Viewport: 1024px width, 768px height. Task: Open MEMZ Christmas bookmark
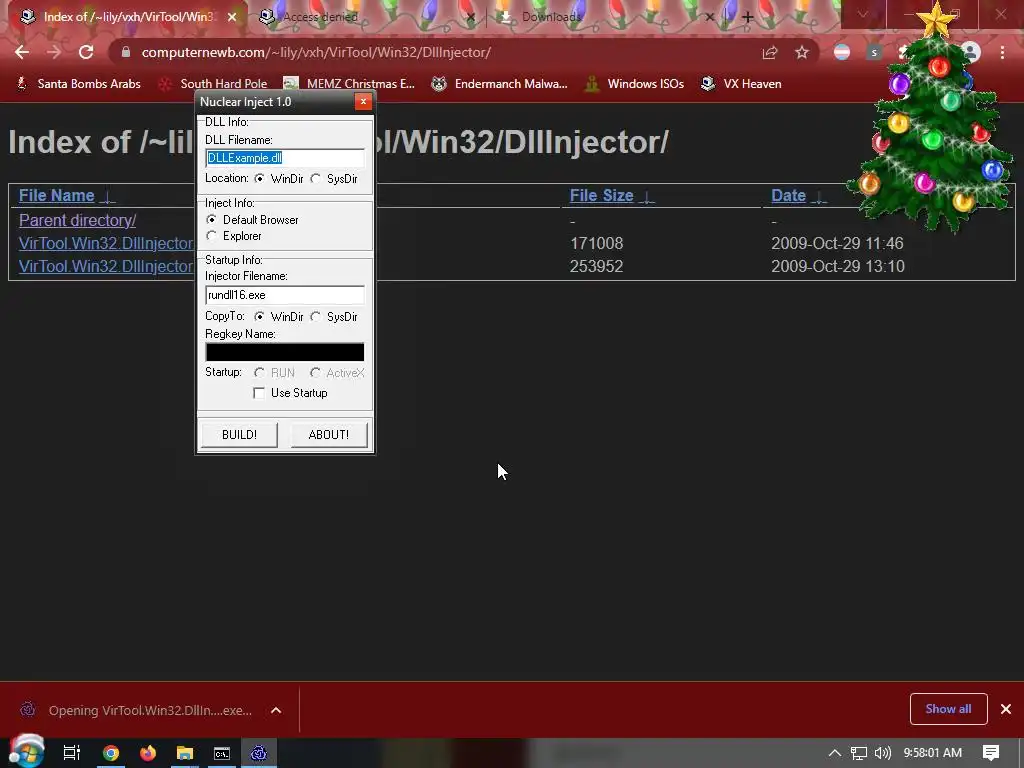[349, 84]
